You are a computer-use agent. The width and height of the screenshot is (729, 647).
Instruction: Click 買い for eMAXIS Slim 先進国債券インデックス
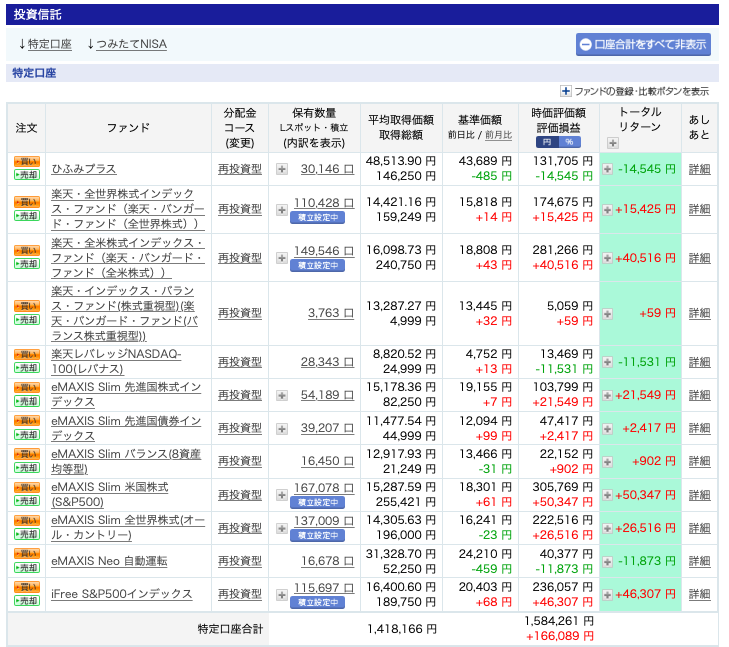pyautogui.click(x=27, y=421)
